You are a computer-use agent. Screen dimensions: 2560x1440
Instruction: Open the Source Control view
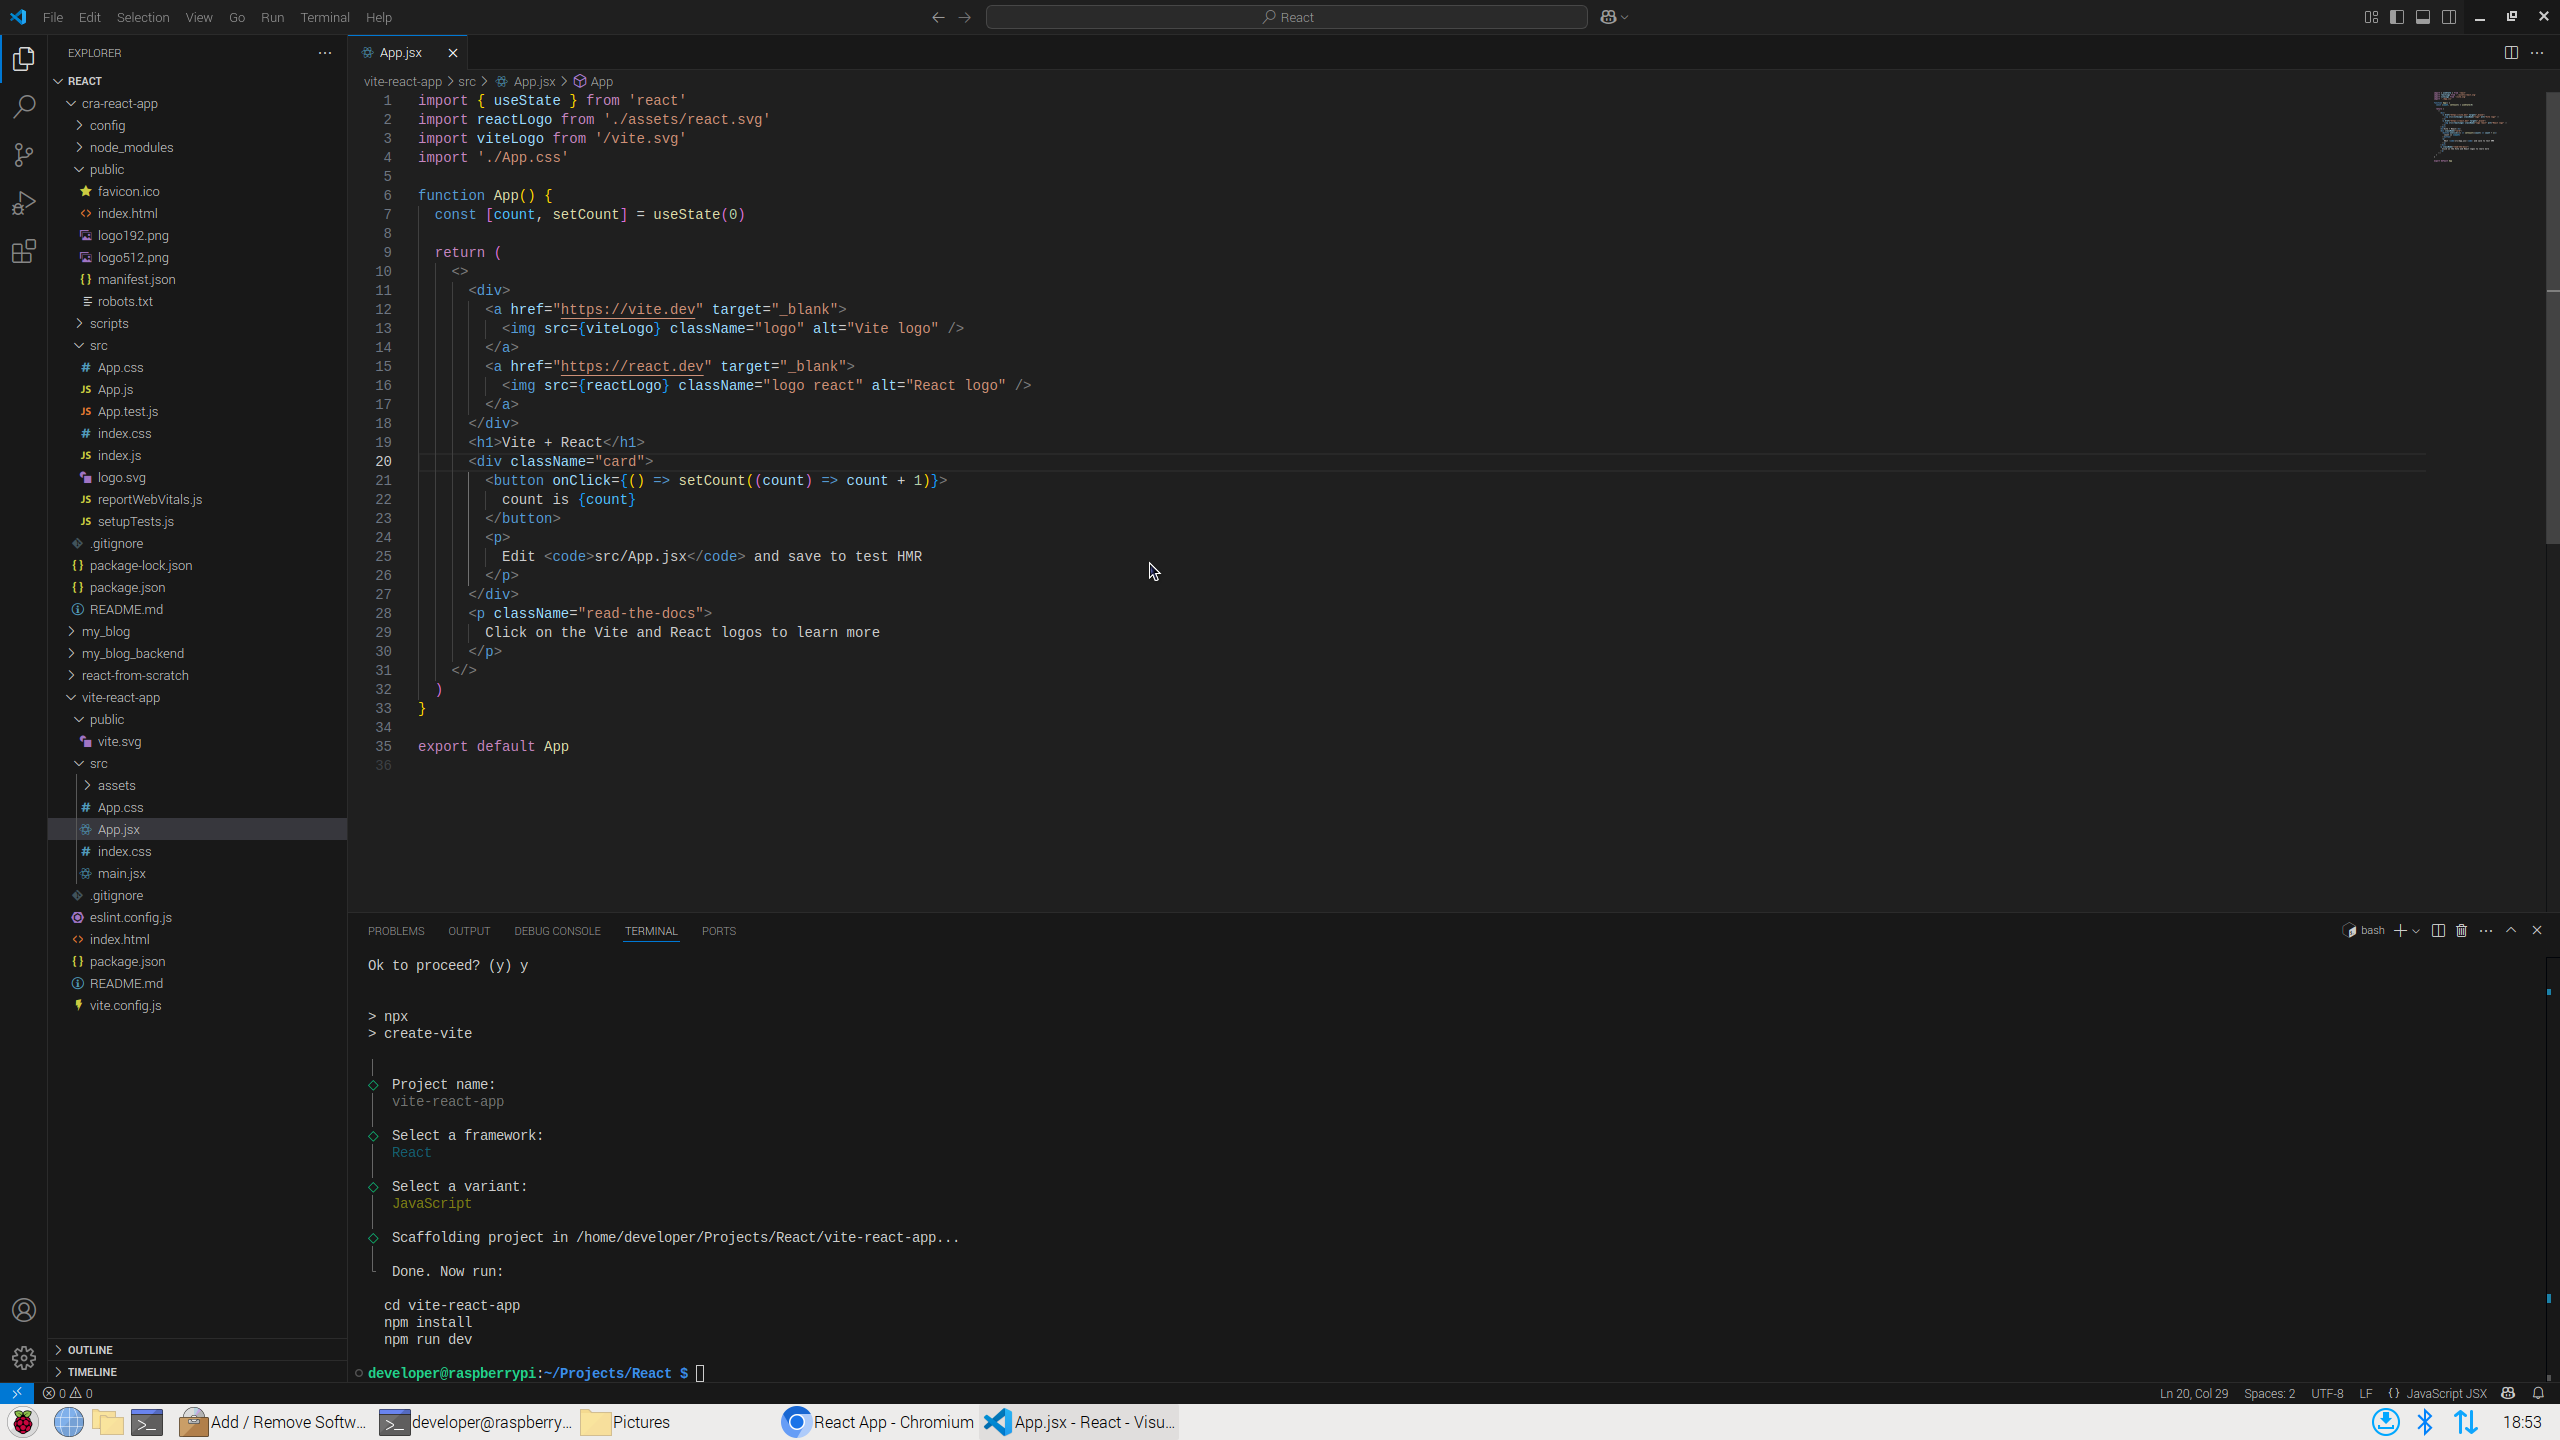tap(24, 154)
